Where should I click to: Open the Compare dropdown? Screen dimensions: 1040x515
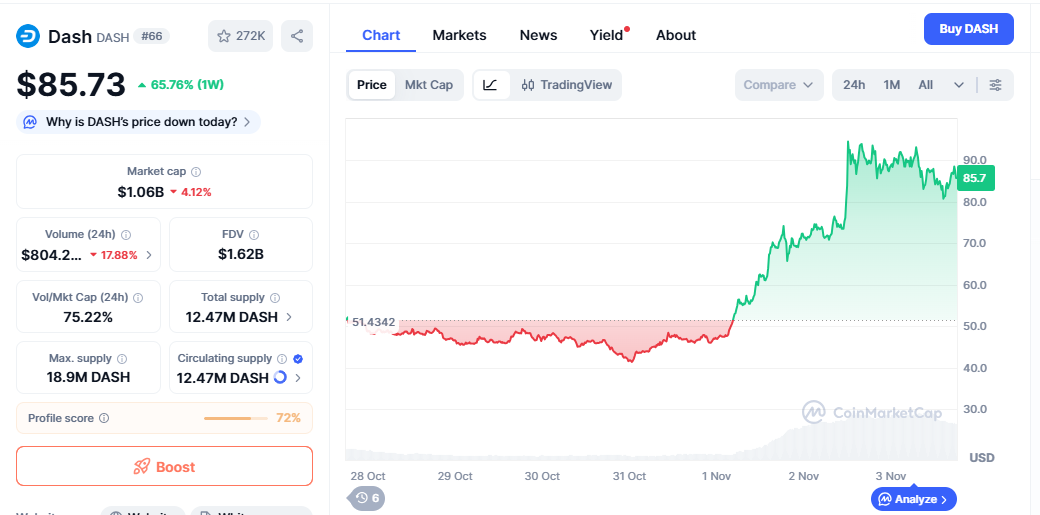778,85
